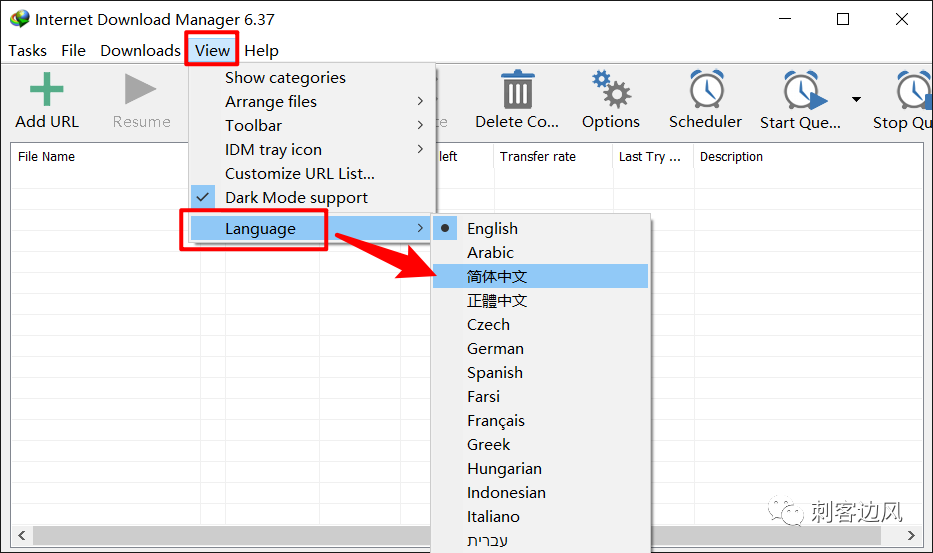The width and height of the screenshot is (933, 553).
Task: Click the Add URL label
Action: (x=46, y=121)
